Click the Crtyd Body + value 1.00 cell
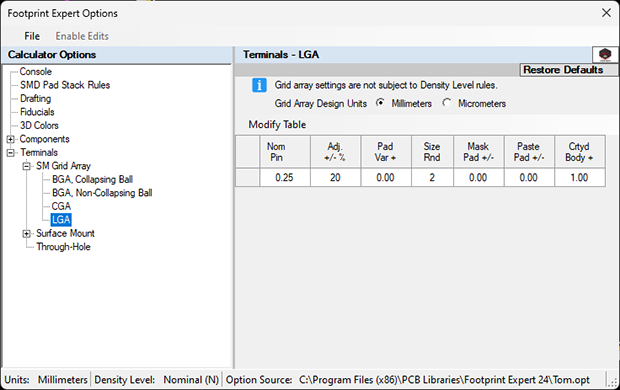Screen dimensions: 620x390 [x=580, y=178]
